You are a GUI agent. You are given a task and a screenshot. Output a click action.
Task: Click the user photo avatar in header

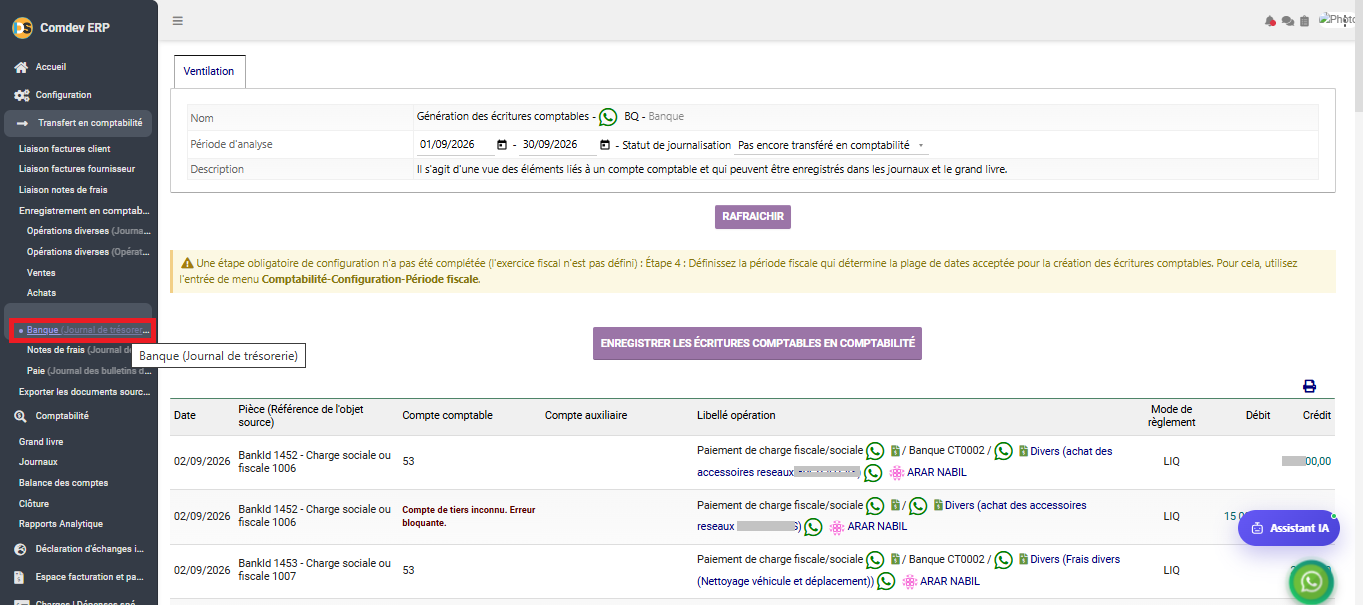pyautogui.click(x=1337, y=19)
